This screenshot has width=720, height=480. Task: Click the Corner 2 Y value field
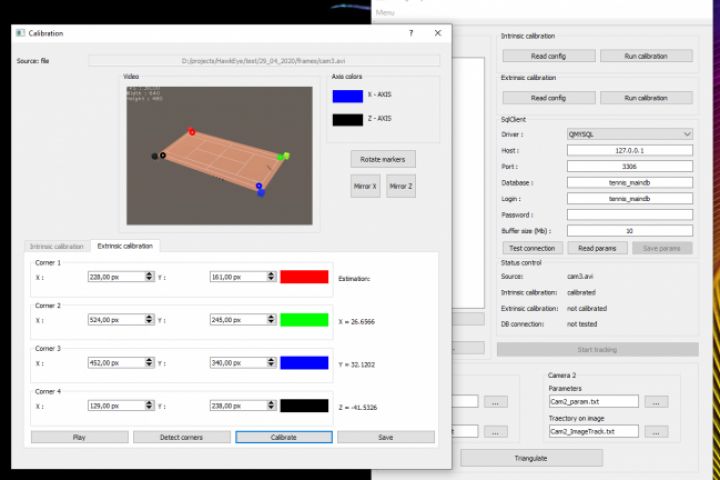[x=238, y=320]
